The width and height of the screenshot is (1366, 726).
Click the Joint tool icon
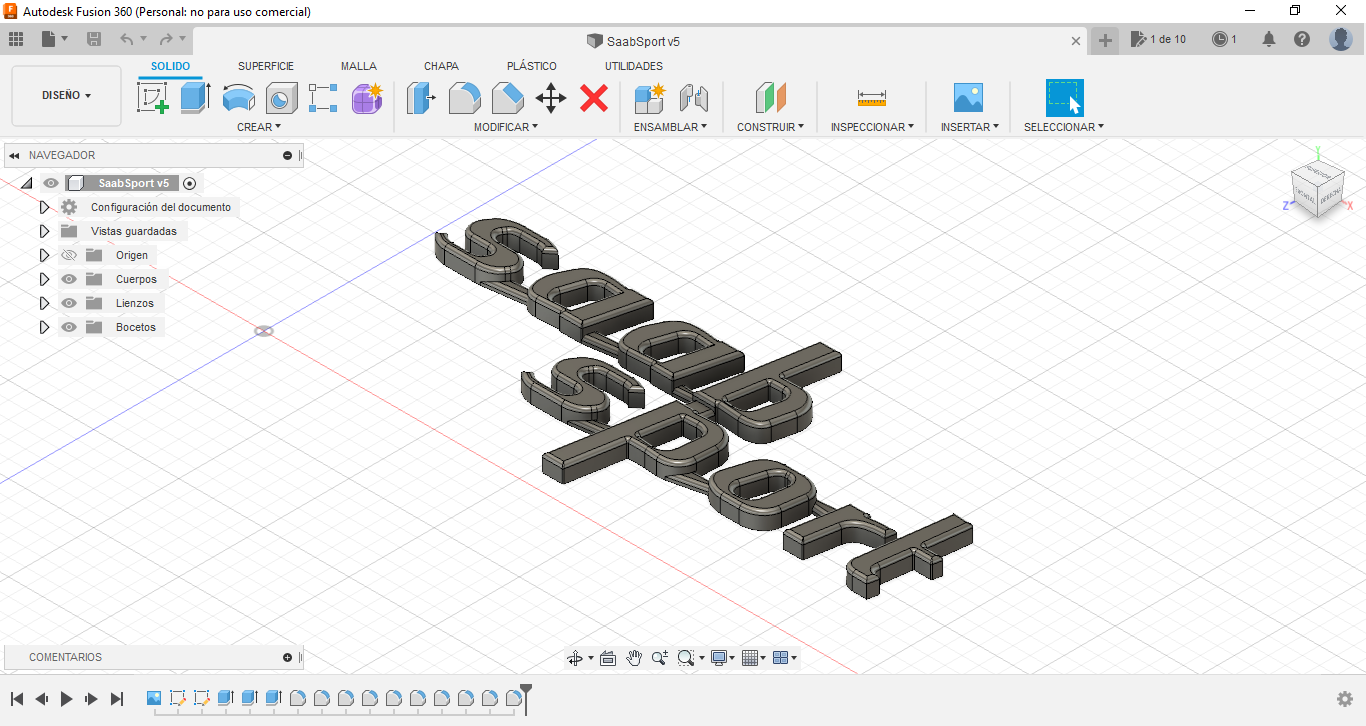pos(693,98)
